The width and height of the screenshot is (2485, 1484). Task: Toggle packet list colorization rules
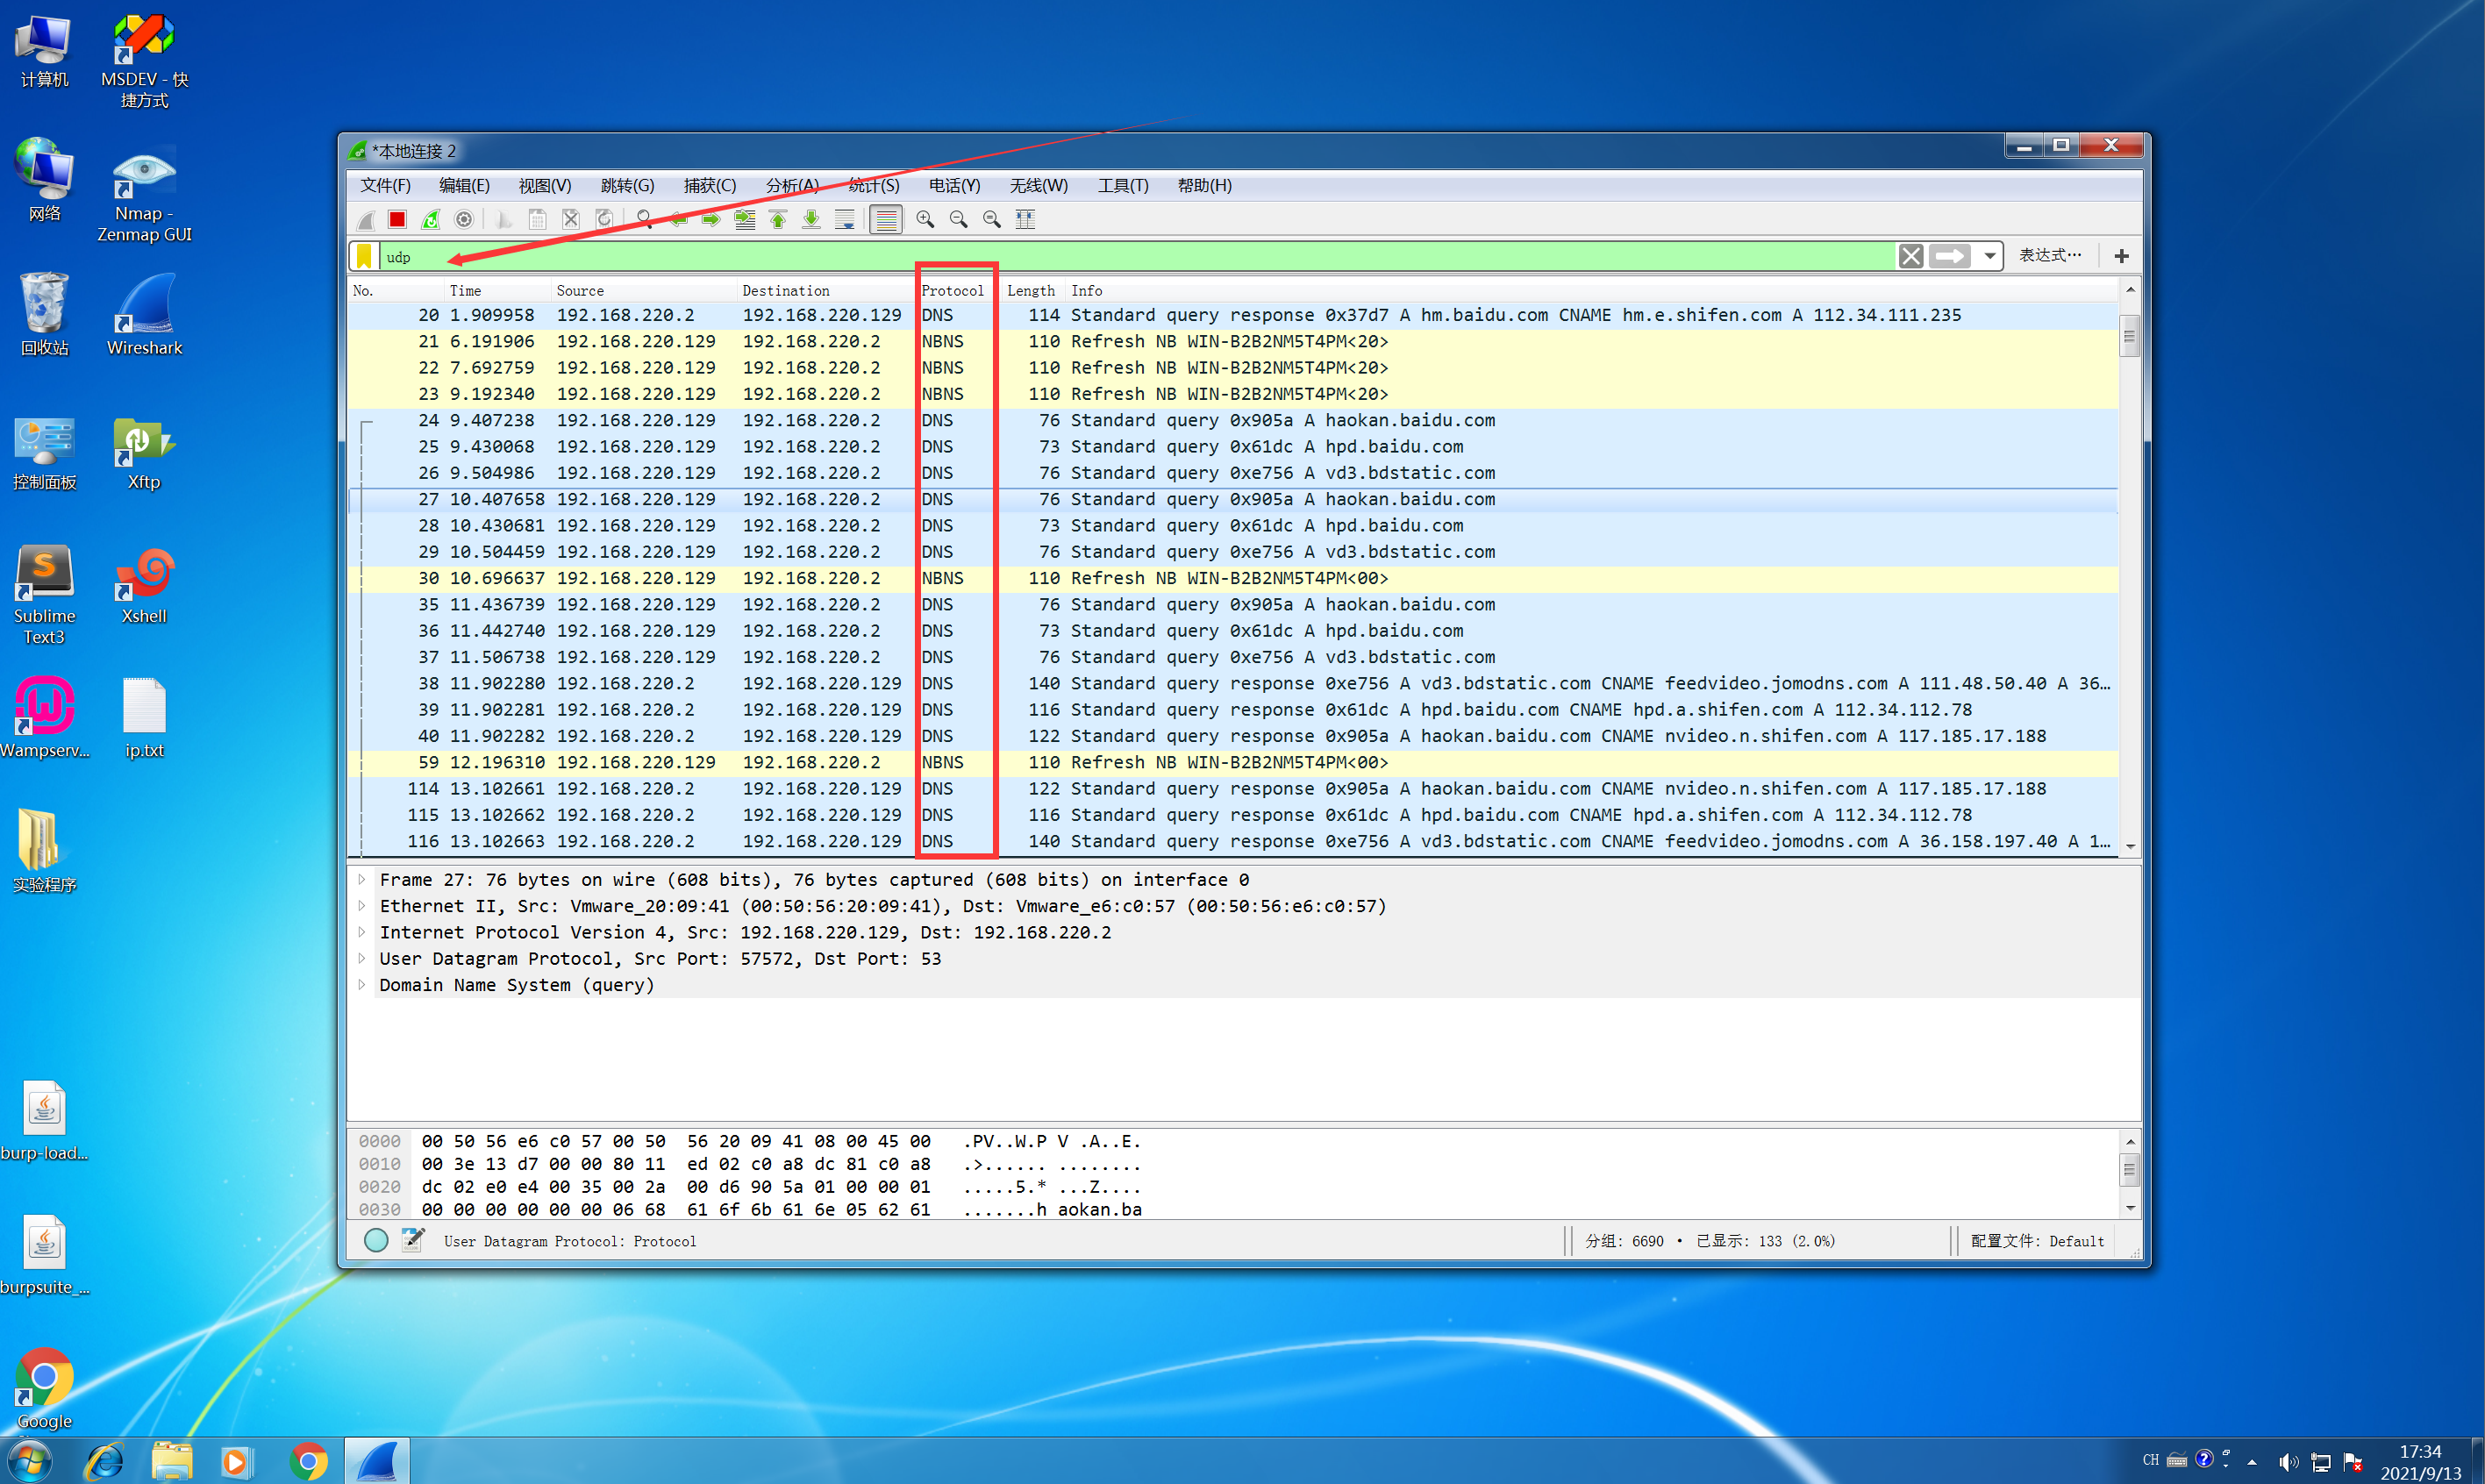886,220
